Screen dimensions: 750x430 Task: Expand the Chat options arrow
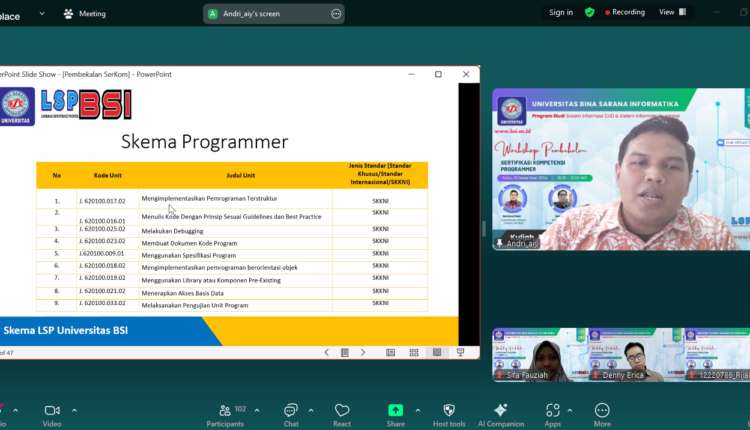point(311,410)
